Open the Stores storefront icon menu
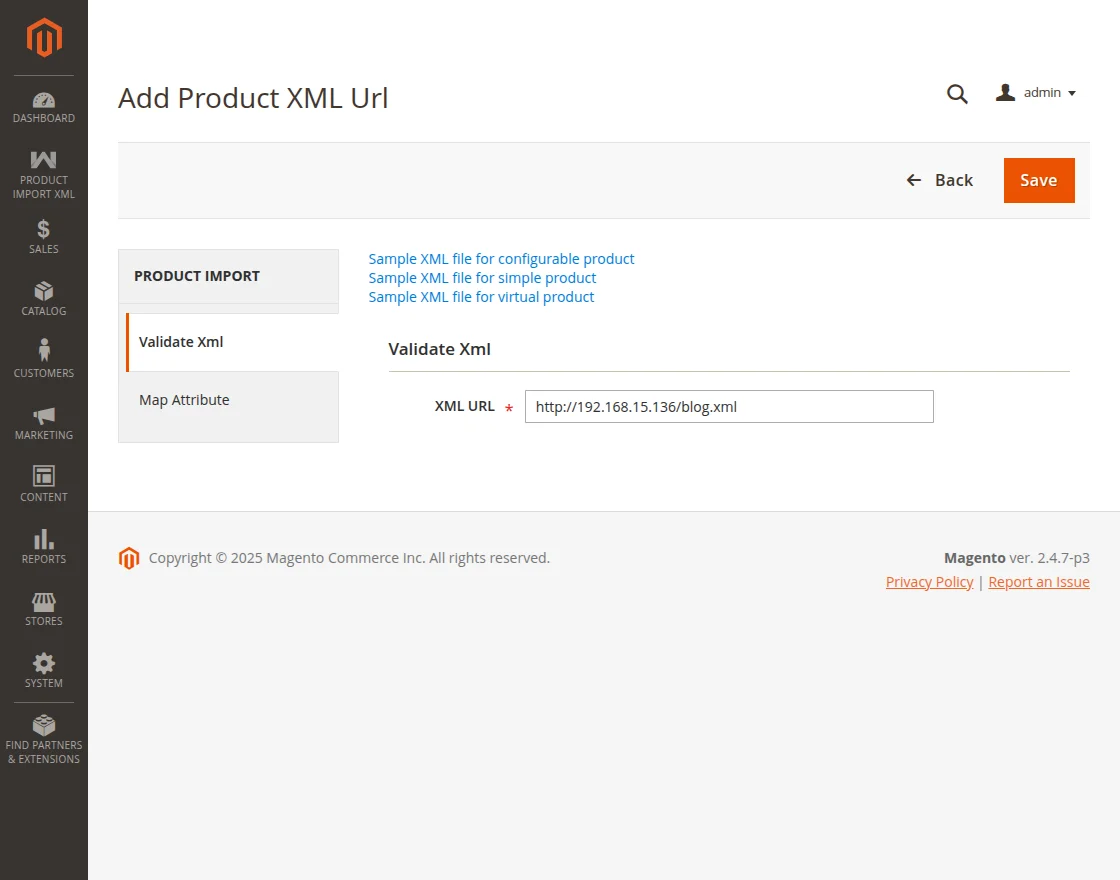The height and width of the screenshot is (880, 1120). 44,602
